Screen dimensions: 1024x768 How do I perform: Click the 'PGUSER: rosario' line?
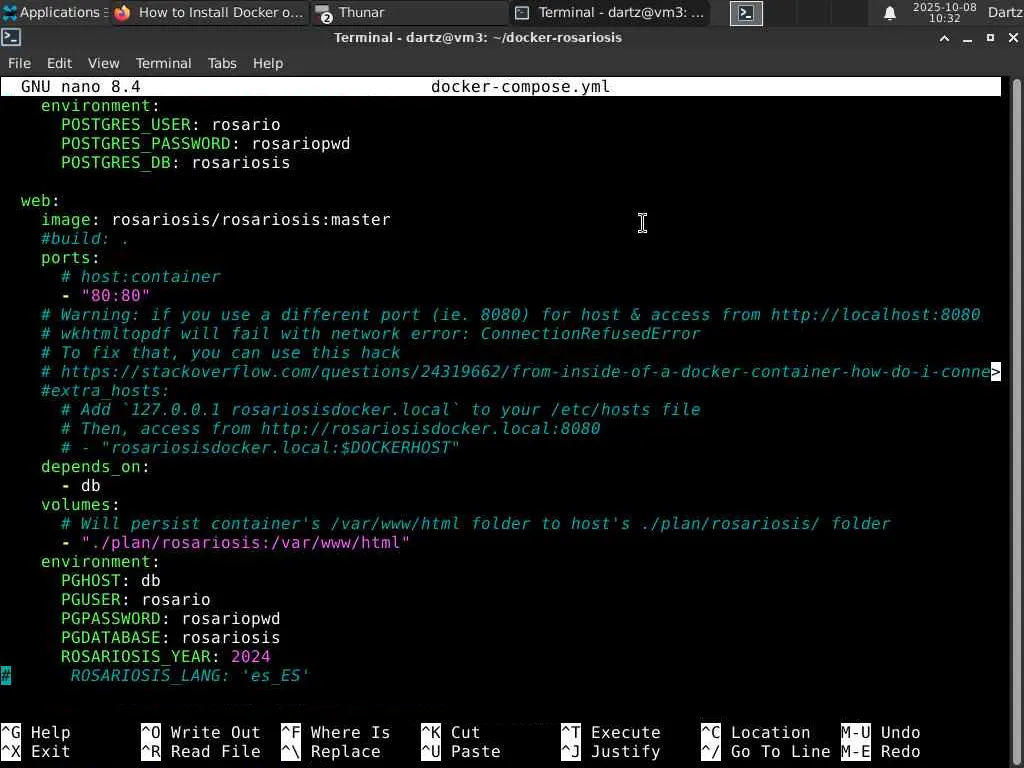point(135,600)
